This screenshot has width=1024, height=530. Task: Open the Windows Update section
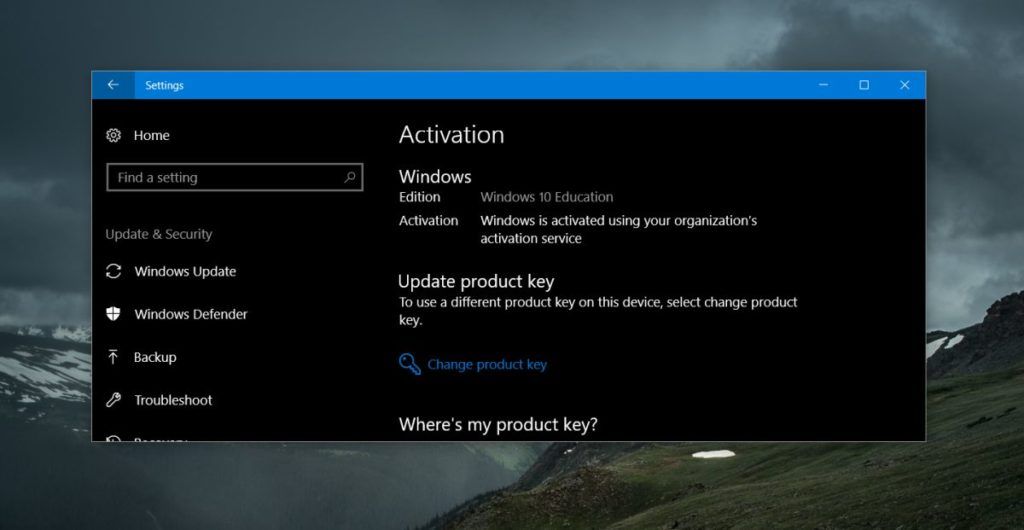click(x=185, y=271)
